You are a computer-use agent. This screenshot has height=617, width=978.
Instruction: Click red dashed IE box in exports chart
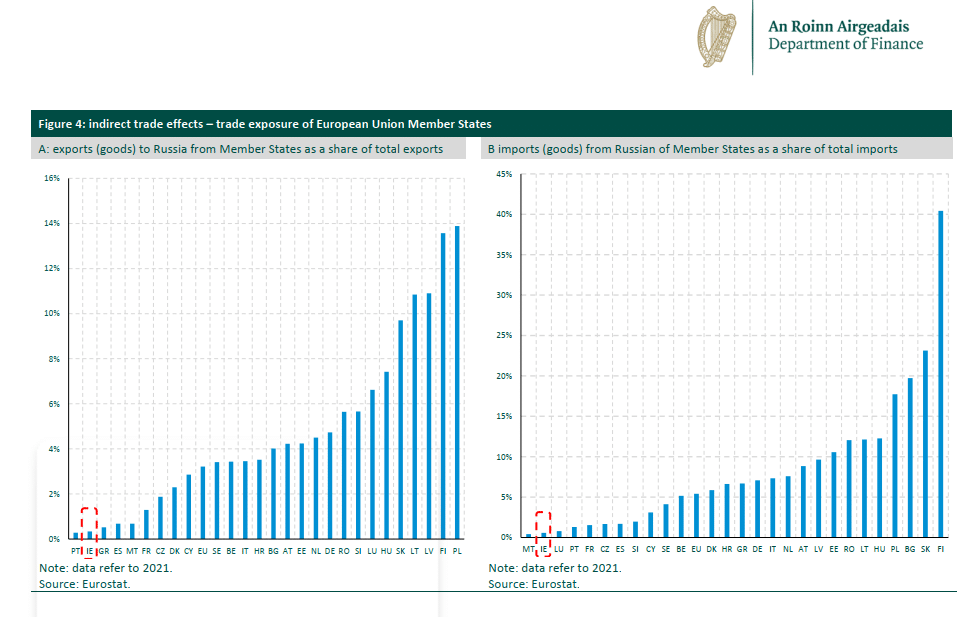pyautogui.click(x=89, y=523)
